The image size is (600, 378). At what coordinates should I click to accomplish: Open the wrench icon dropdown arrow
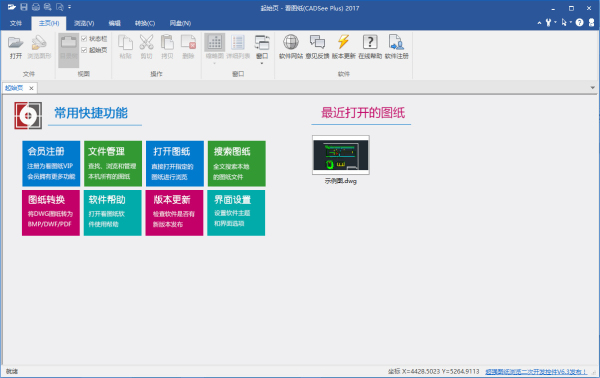[x=555, y=23]
